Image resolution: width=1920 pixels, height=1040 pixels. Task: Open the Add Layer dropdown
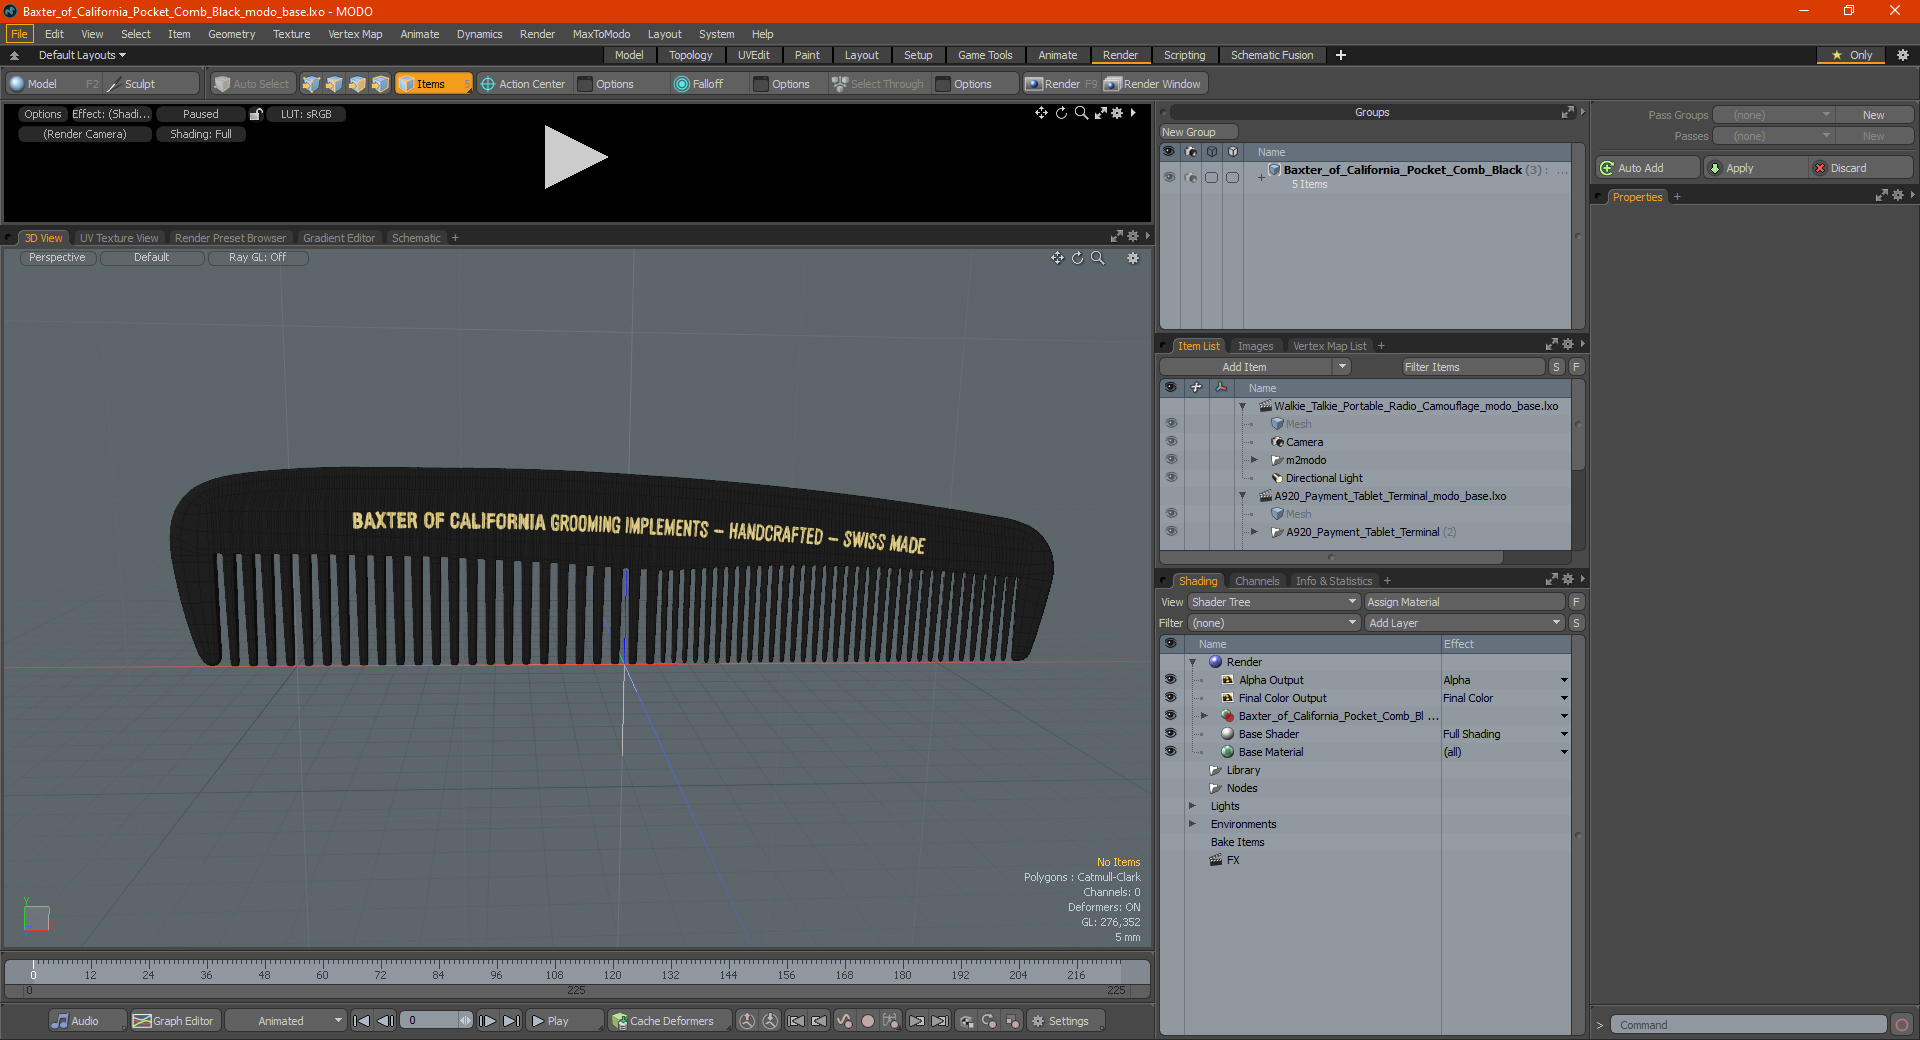(x=1464, y=623)
